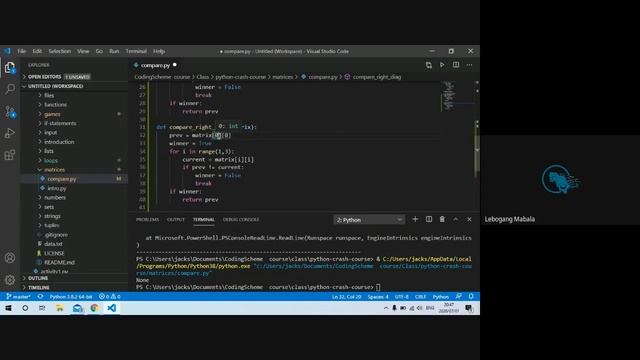The image size is (640, 360).
Task: Click the master branch status item
Action: (x=18, y=296)
